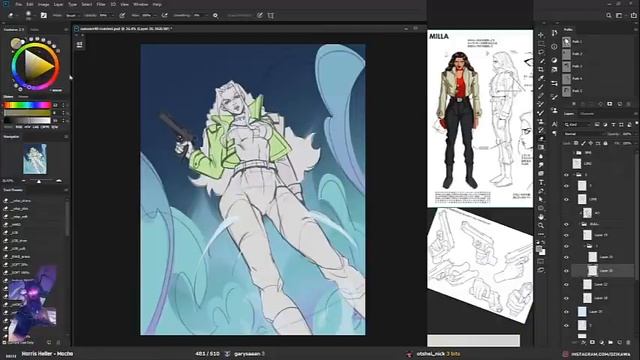The image size is (640, 360).
Task: Open the Paragraph panel icon
Action: (x=554, y=133)
